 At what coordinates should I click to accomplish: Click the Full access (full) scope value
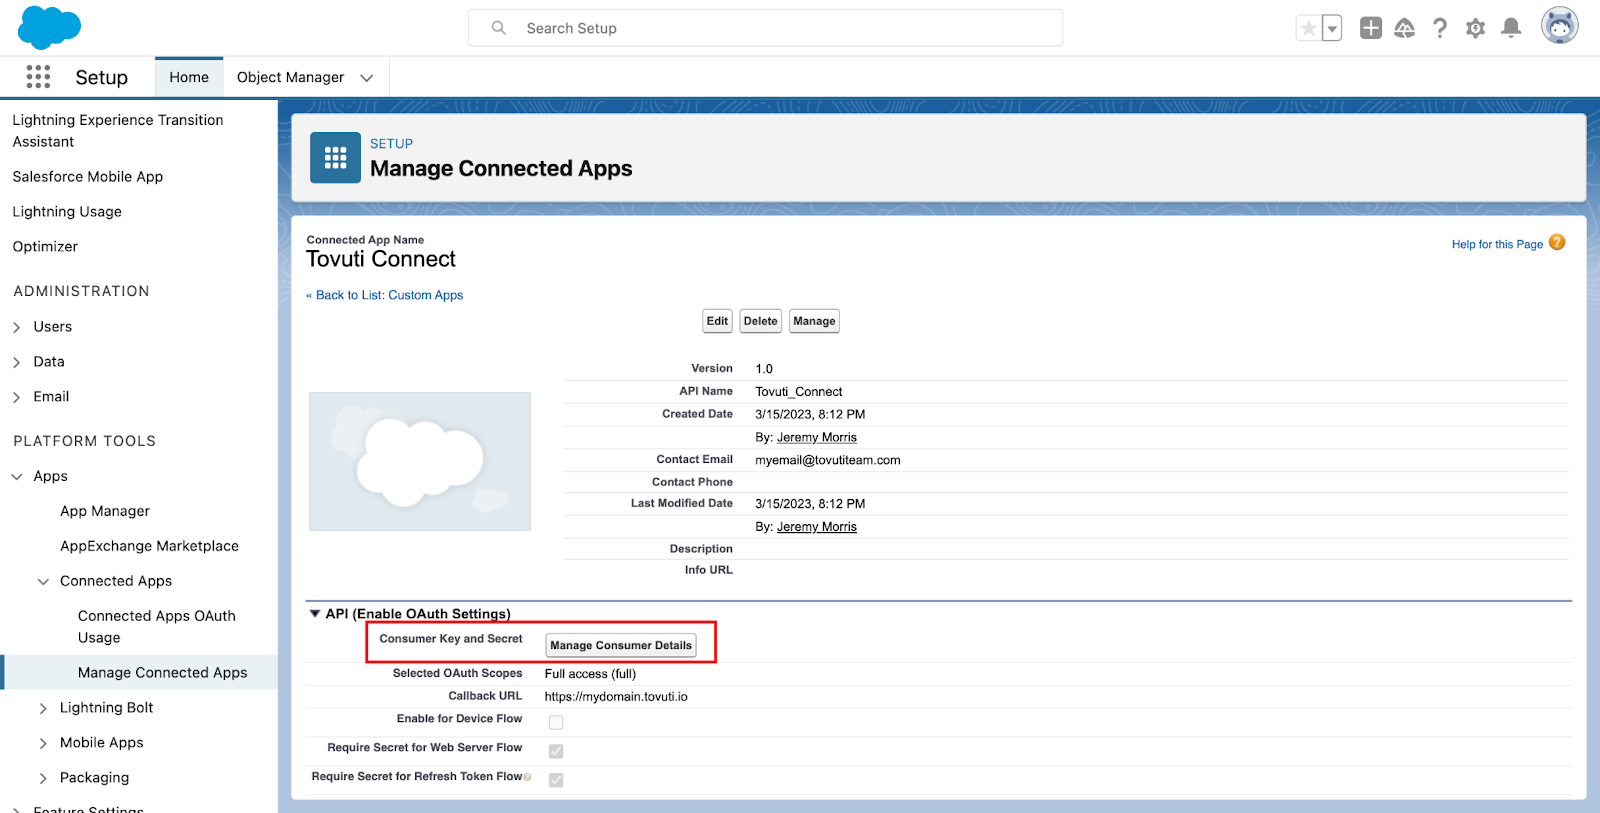point(590,674)
